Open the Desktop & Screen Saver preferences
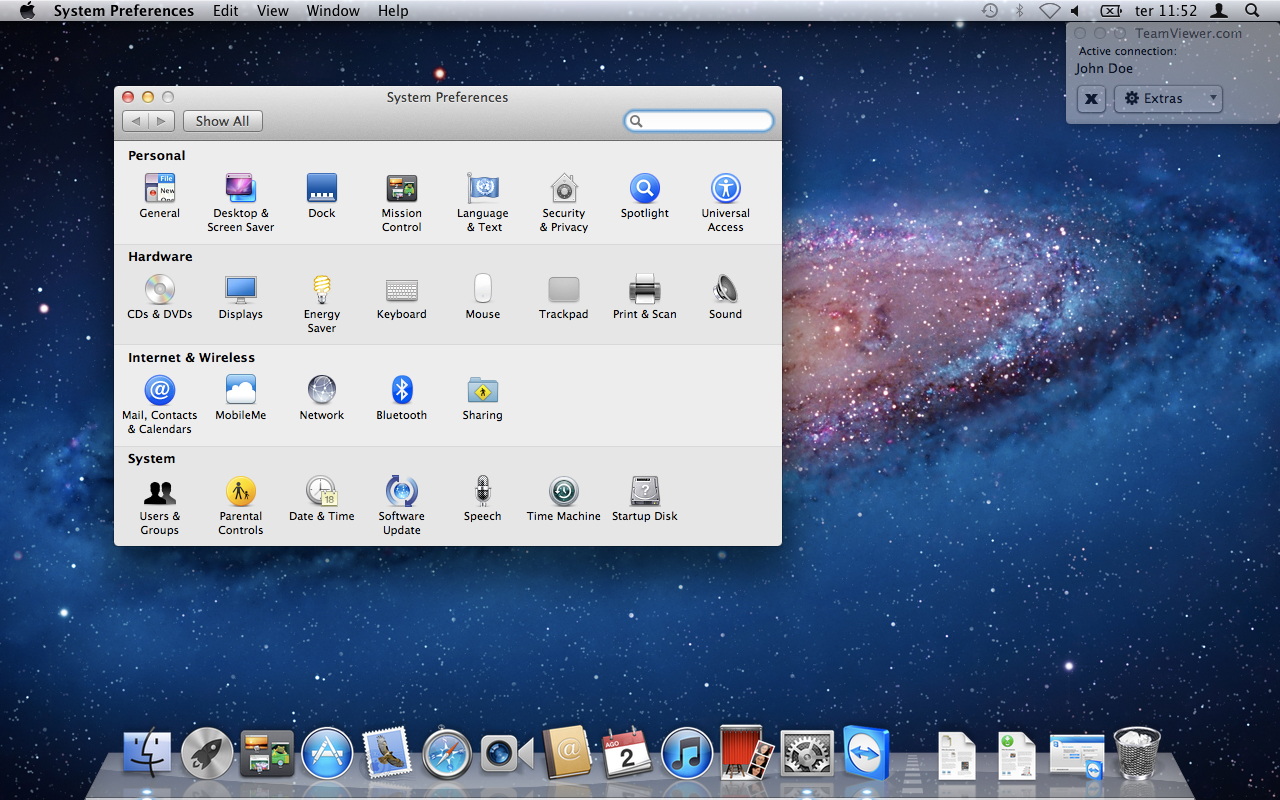Screen dimensions: 1280x800 [x=240, y=190]
